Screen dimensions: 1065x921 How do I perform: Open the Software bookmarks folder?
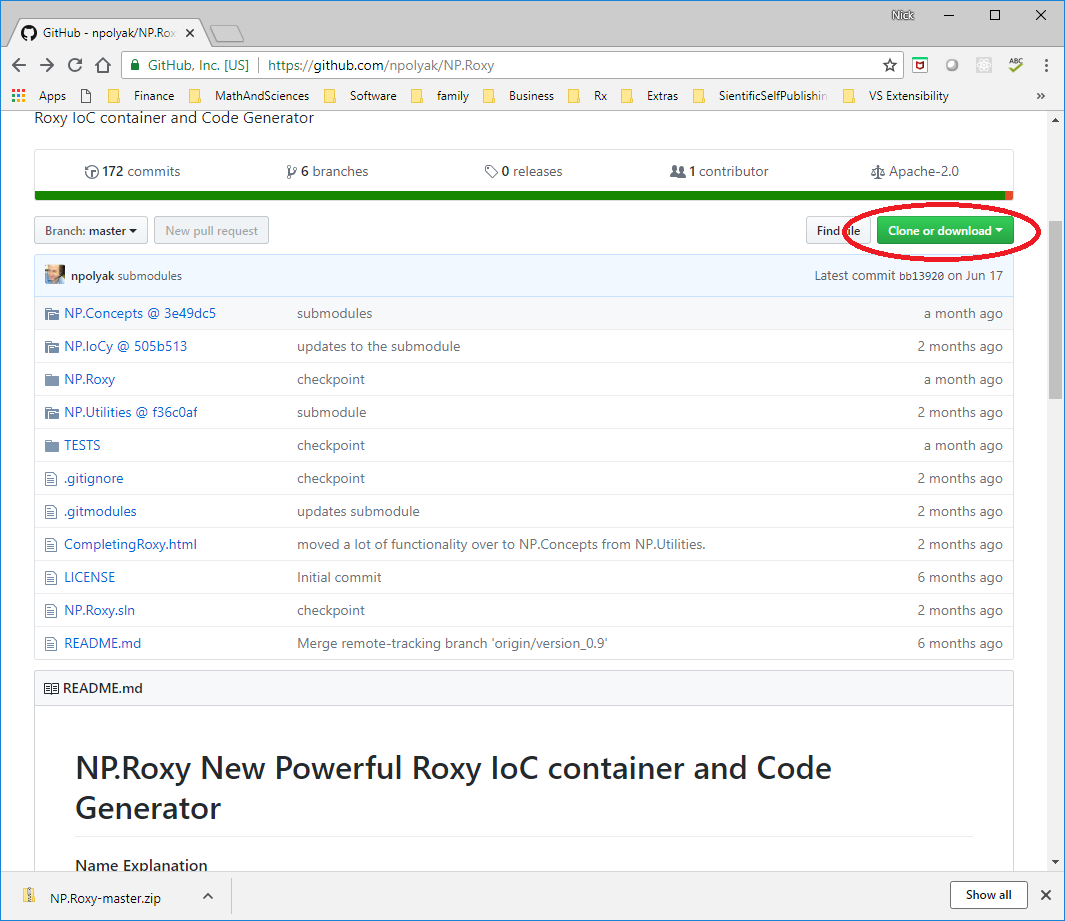point(360,96)
